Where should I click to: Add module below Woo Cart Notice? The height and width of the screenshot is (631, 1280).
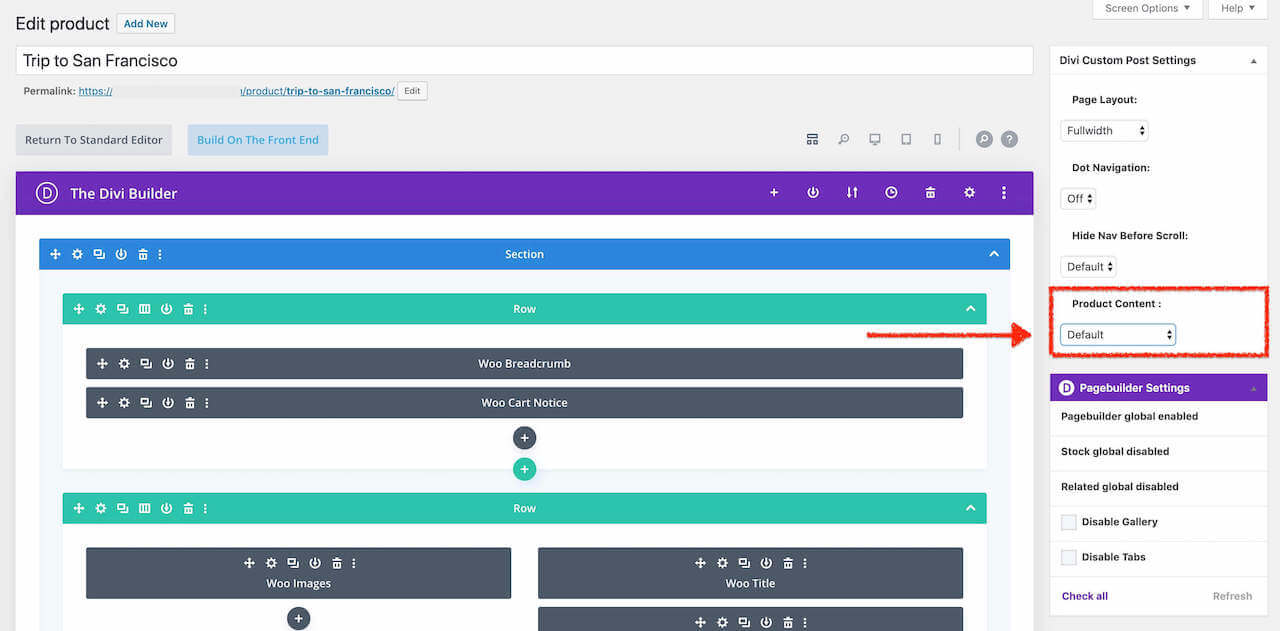click(524, 438)
